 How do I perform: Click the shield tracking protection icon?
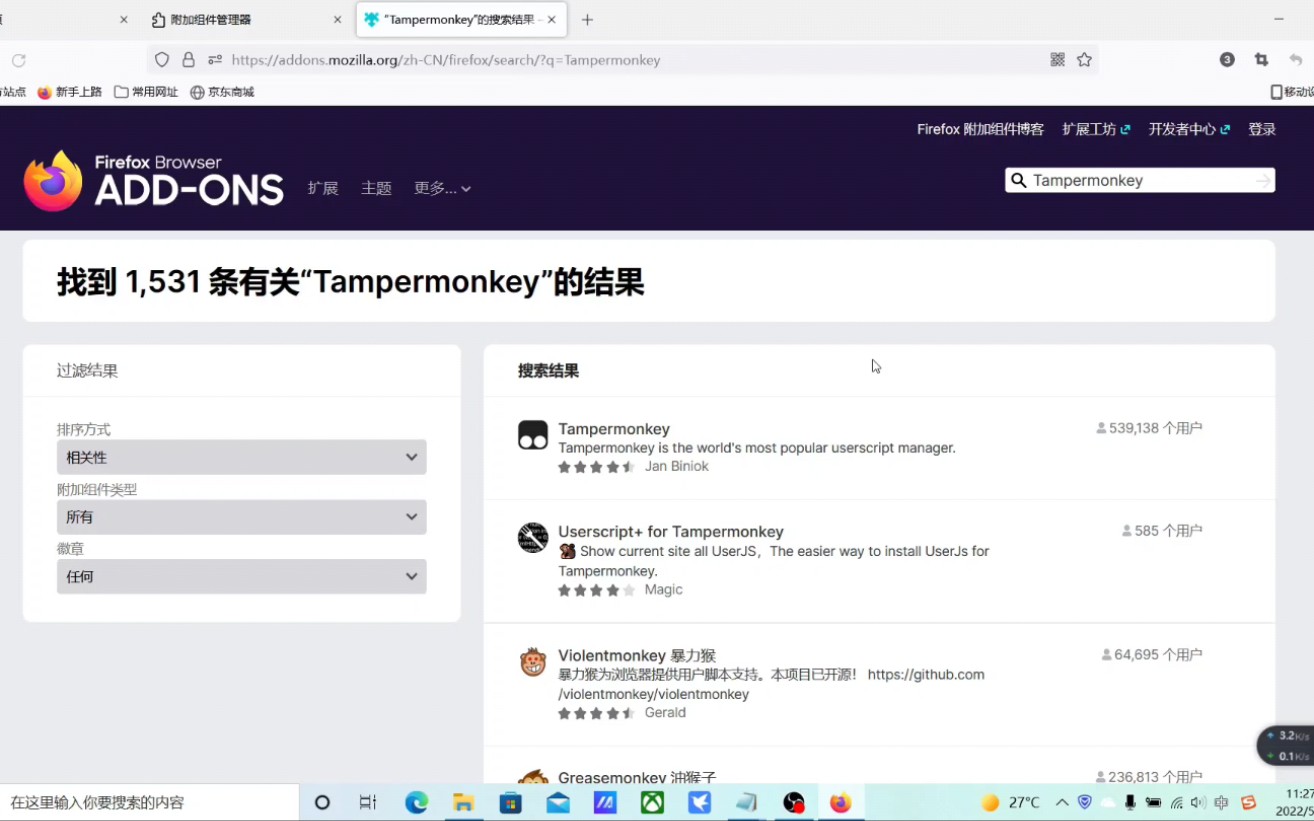[x=162, y=60]
